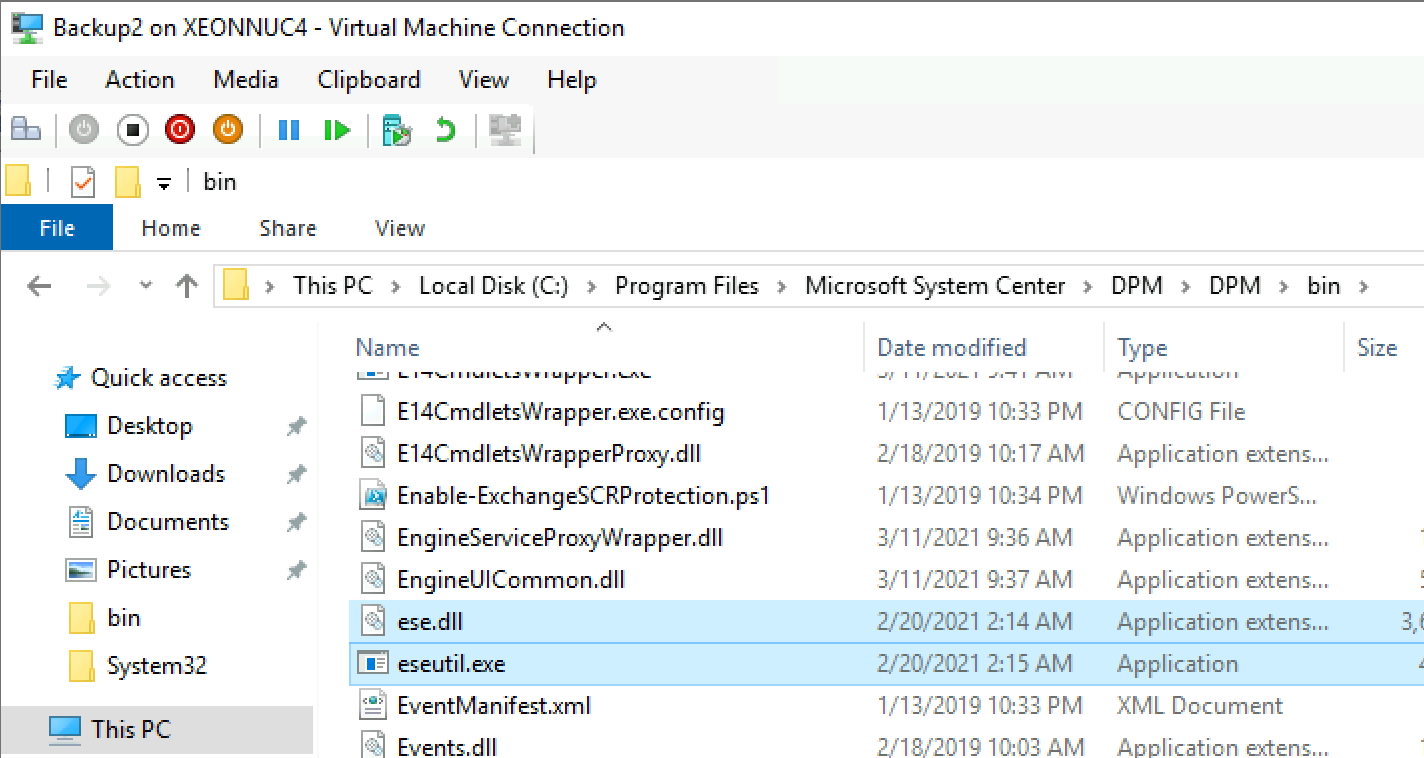This screenshot has width=1424, height=758.
Task: Select Enable-ExchangeSCRProtection.ps1 file
Action: pyautogui.click(x=583, y=495)
